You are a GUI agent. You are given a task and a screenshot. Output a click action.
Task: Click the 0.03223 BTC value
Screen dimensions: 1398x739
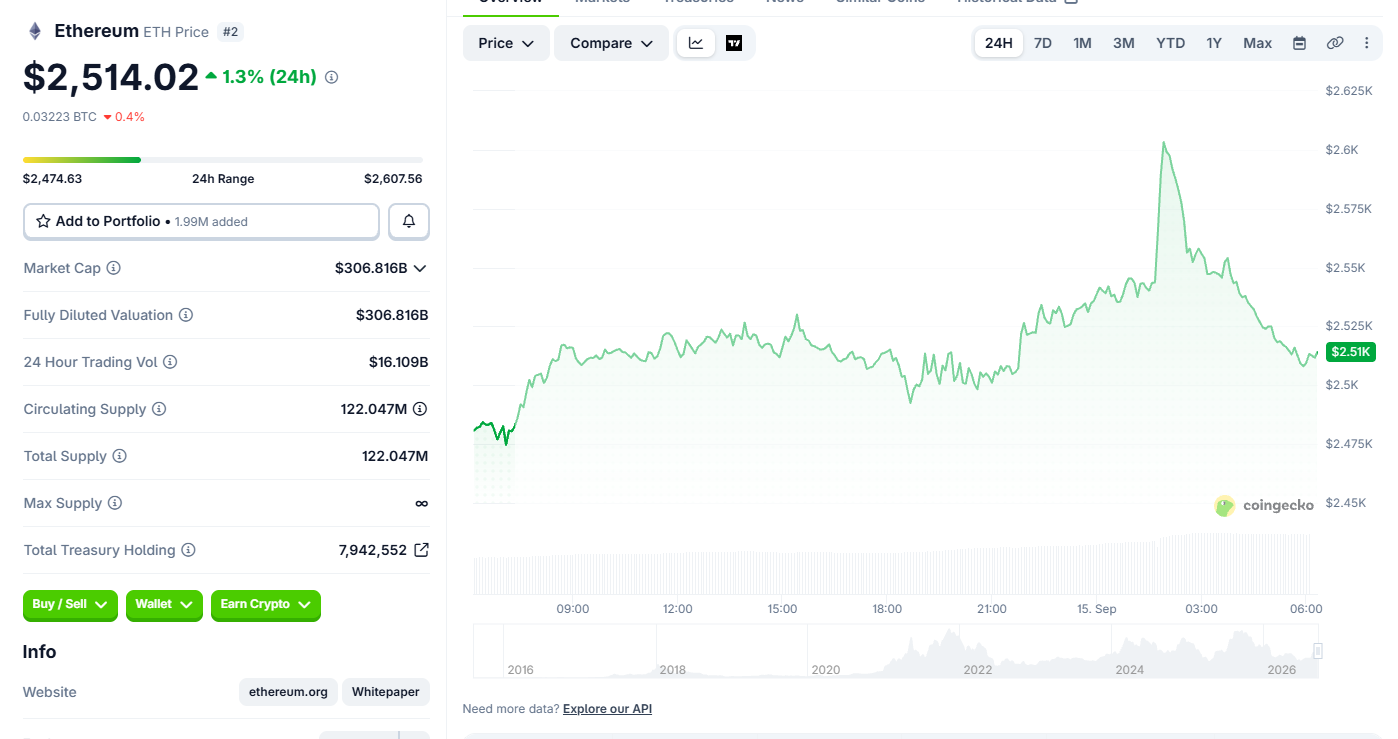point(60,117)
